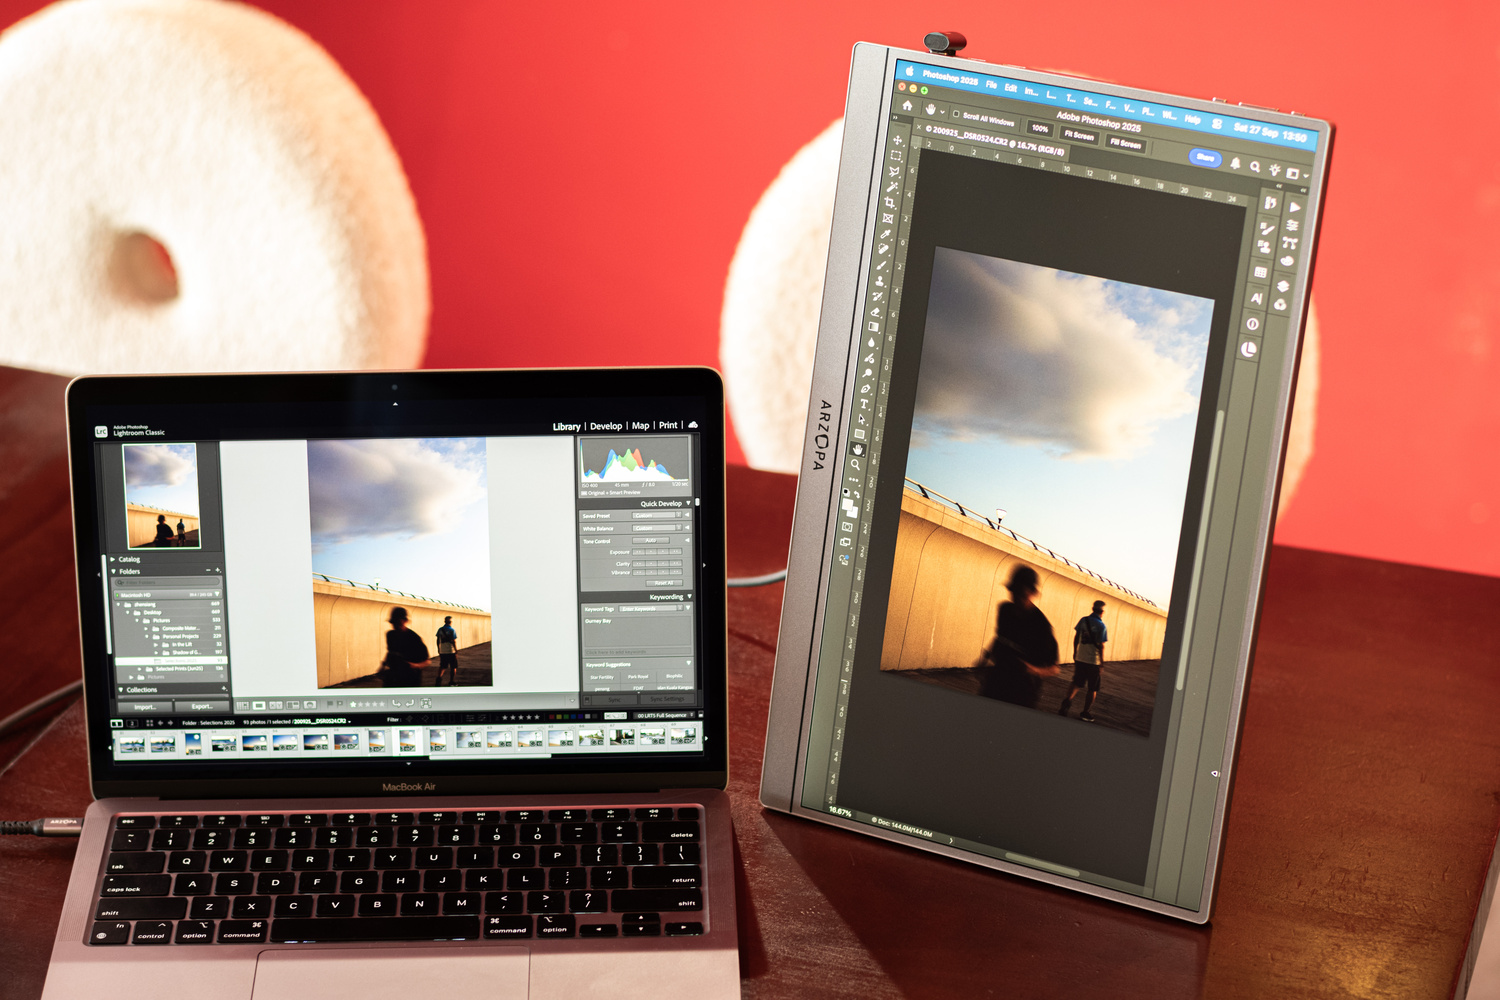1500x1000 pixels.
Task: Enable Scroll All Windows checkbox
Action: coord(956,113)
